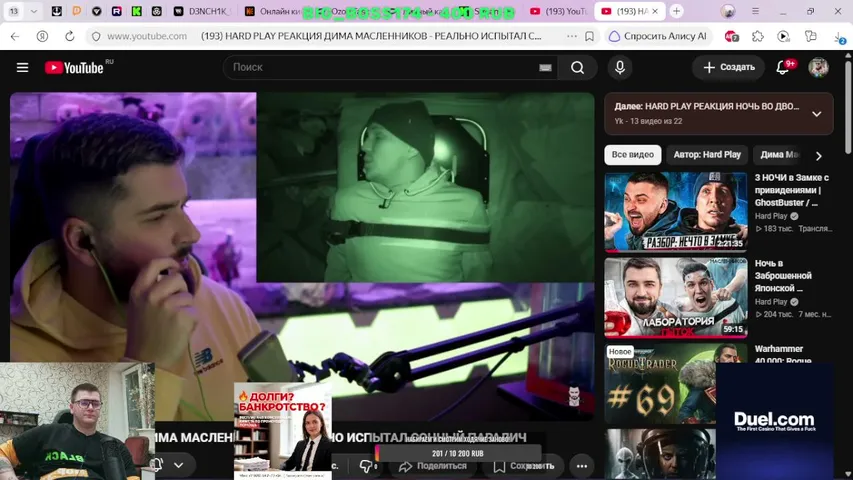Click the browser address bar URL
The image size is (853, 480).
click(x=147, y=36)
